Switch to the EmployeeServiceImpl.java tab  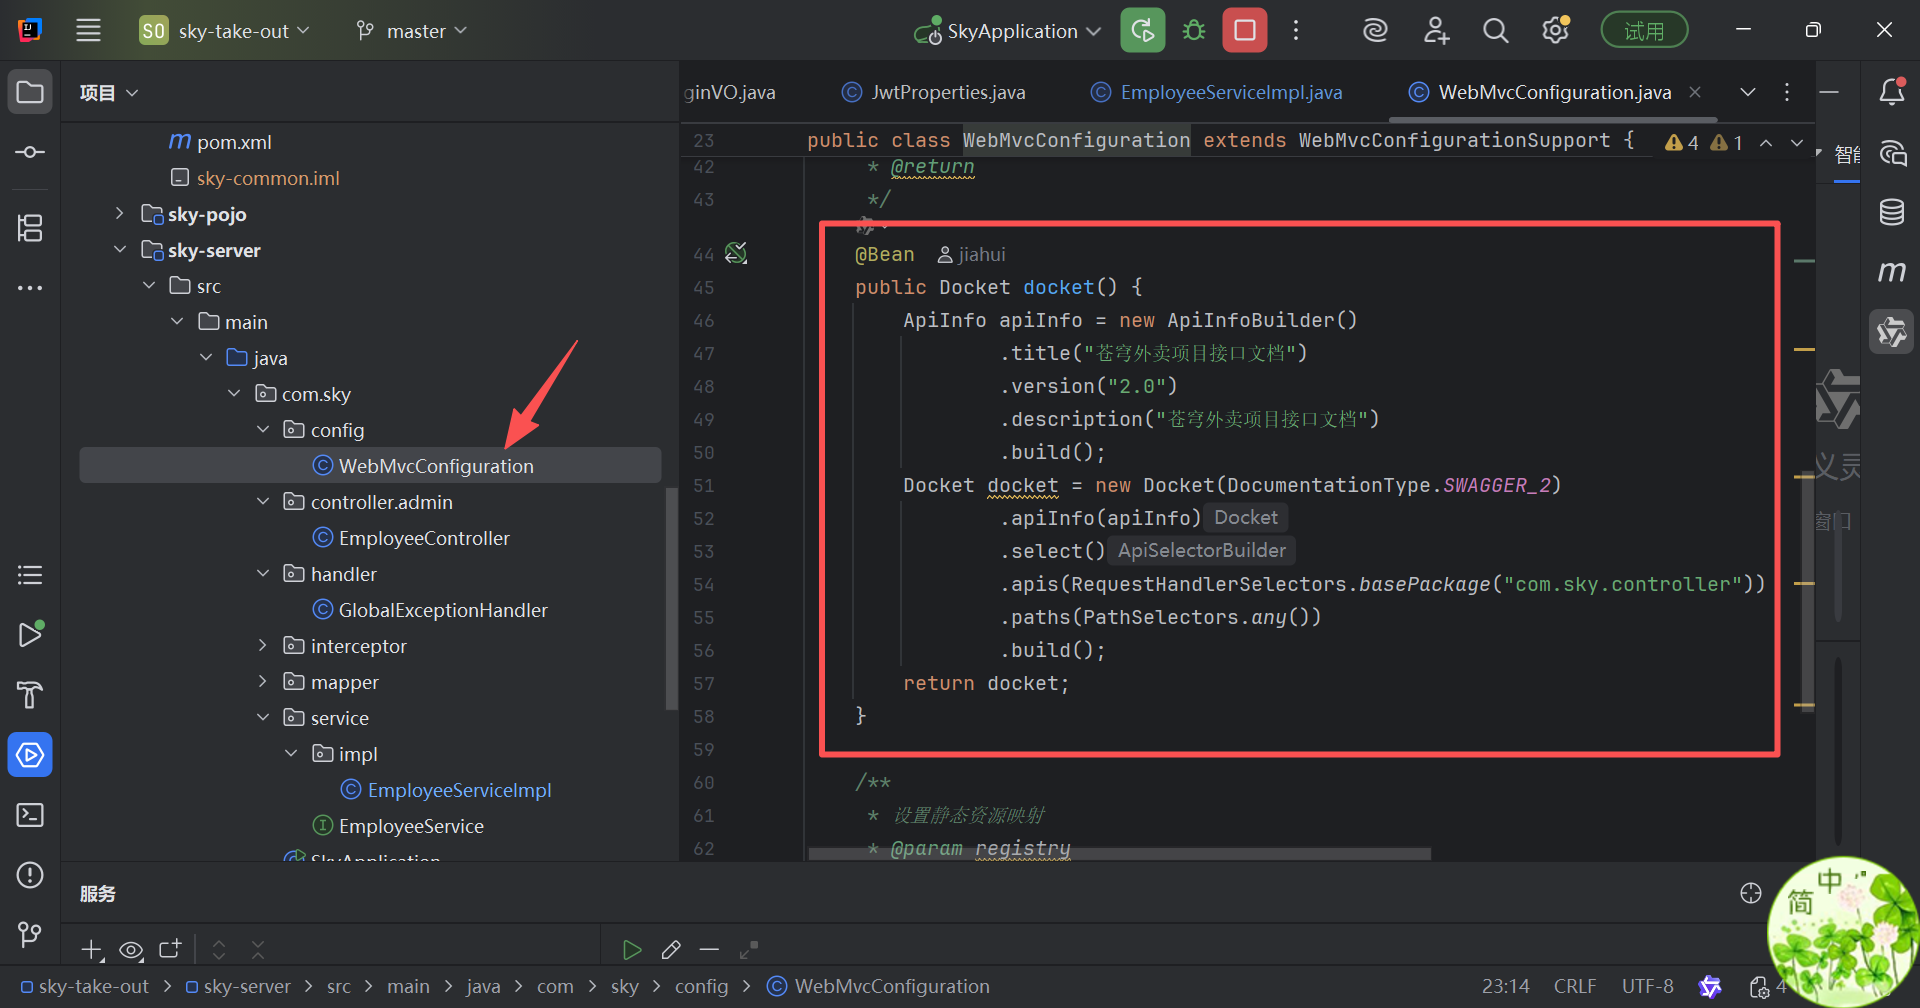(x=1217, y=92)
